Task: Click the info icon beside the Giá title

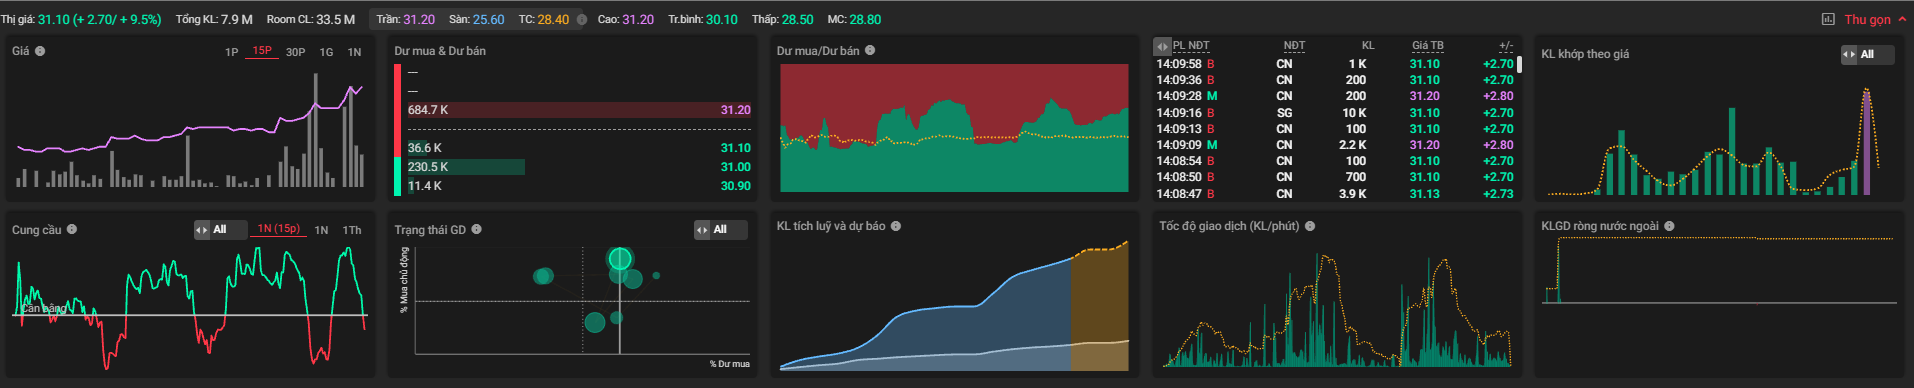Action: tap(40, 51)
